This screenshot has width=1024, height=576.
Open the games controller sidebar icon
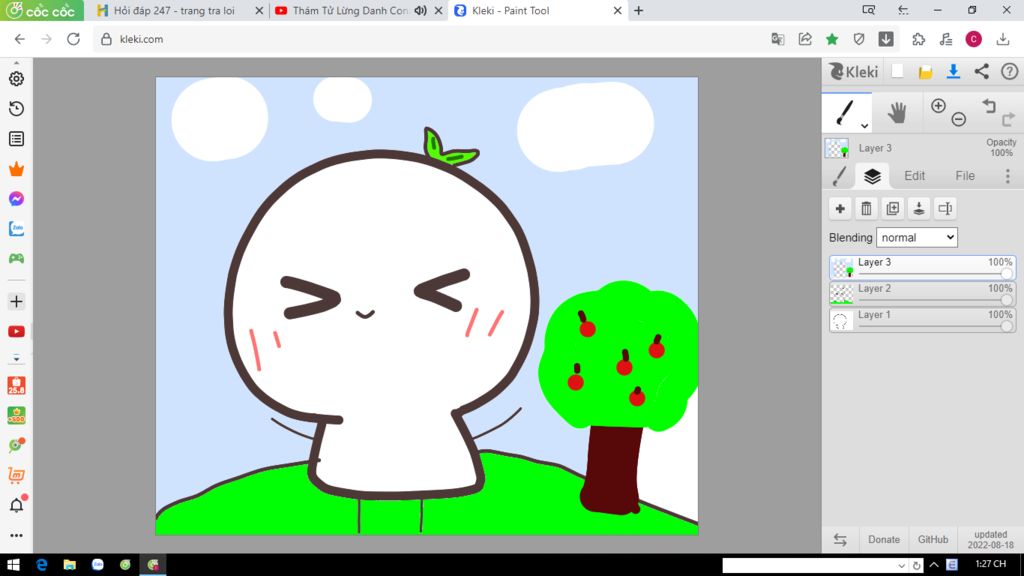coord(16,259)
